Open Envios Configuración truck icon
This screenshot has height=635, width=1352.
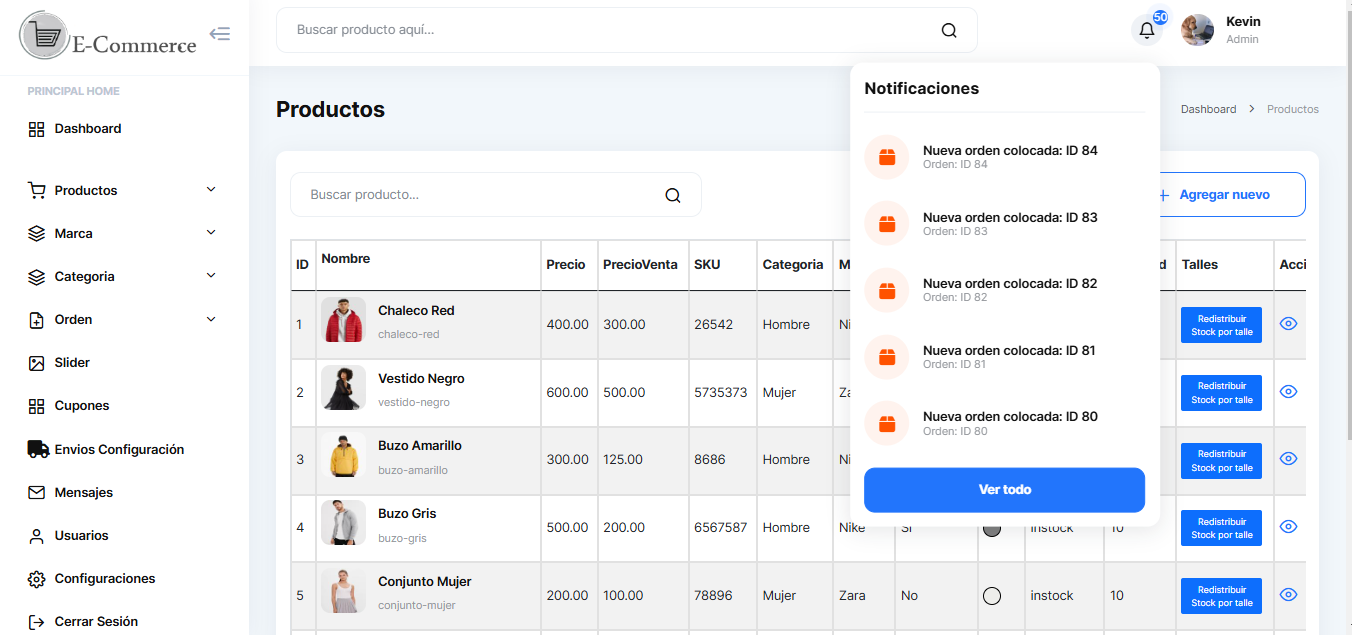[x=38, y=450]
